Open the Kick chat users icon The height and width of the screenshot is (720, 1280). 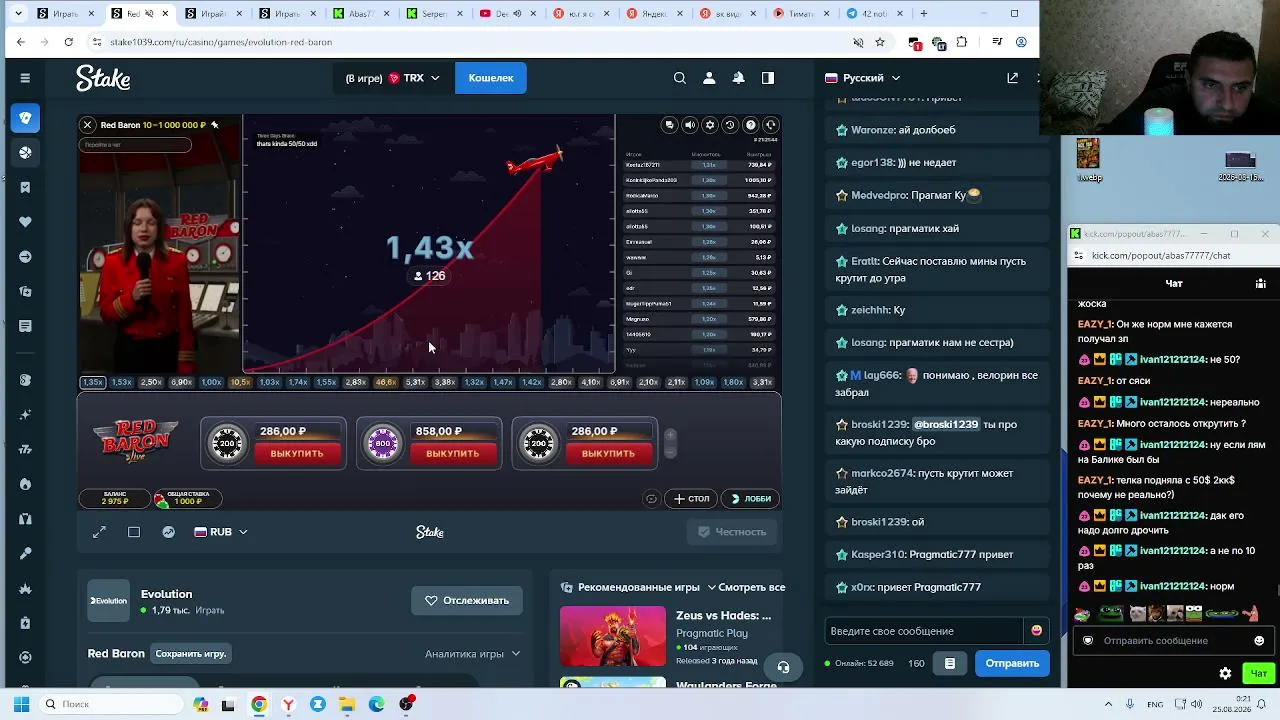[1260, 283]
